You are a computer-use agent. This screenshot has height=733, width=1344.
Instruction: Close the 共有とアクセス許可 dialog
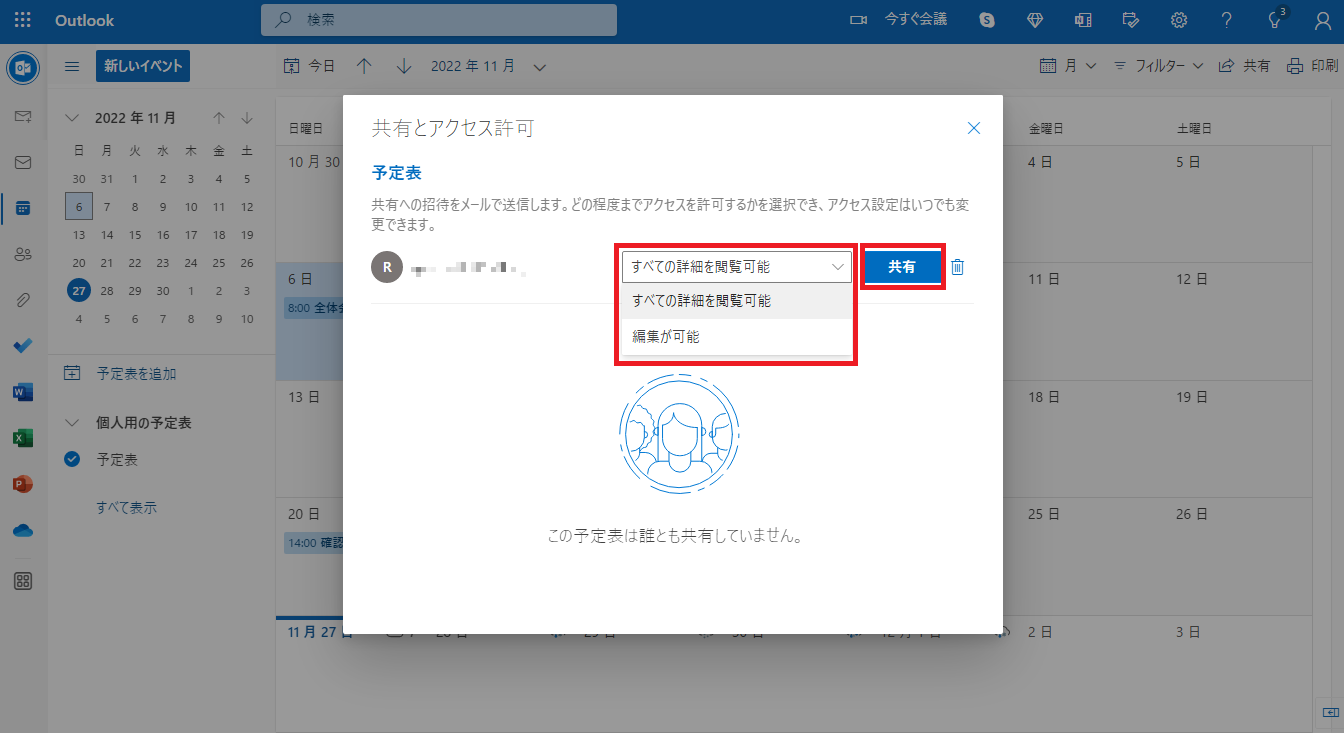(974, 128)
